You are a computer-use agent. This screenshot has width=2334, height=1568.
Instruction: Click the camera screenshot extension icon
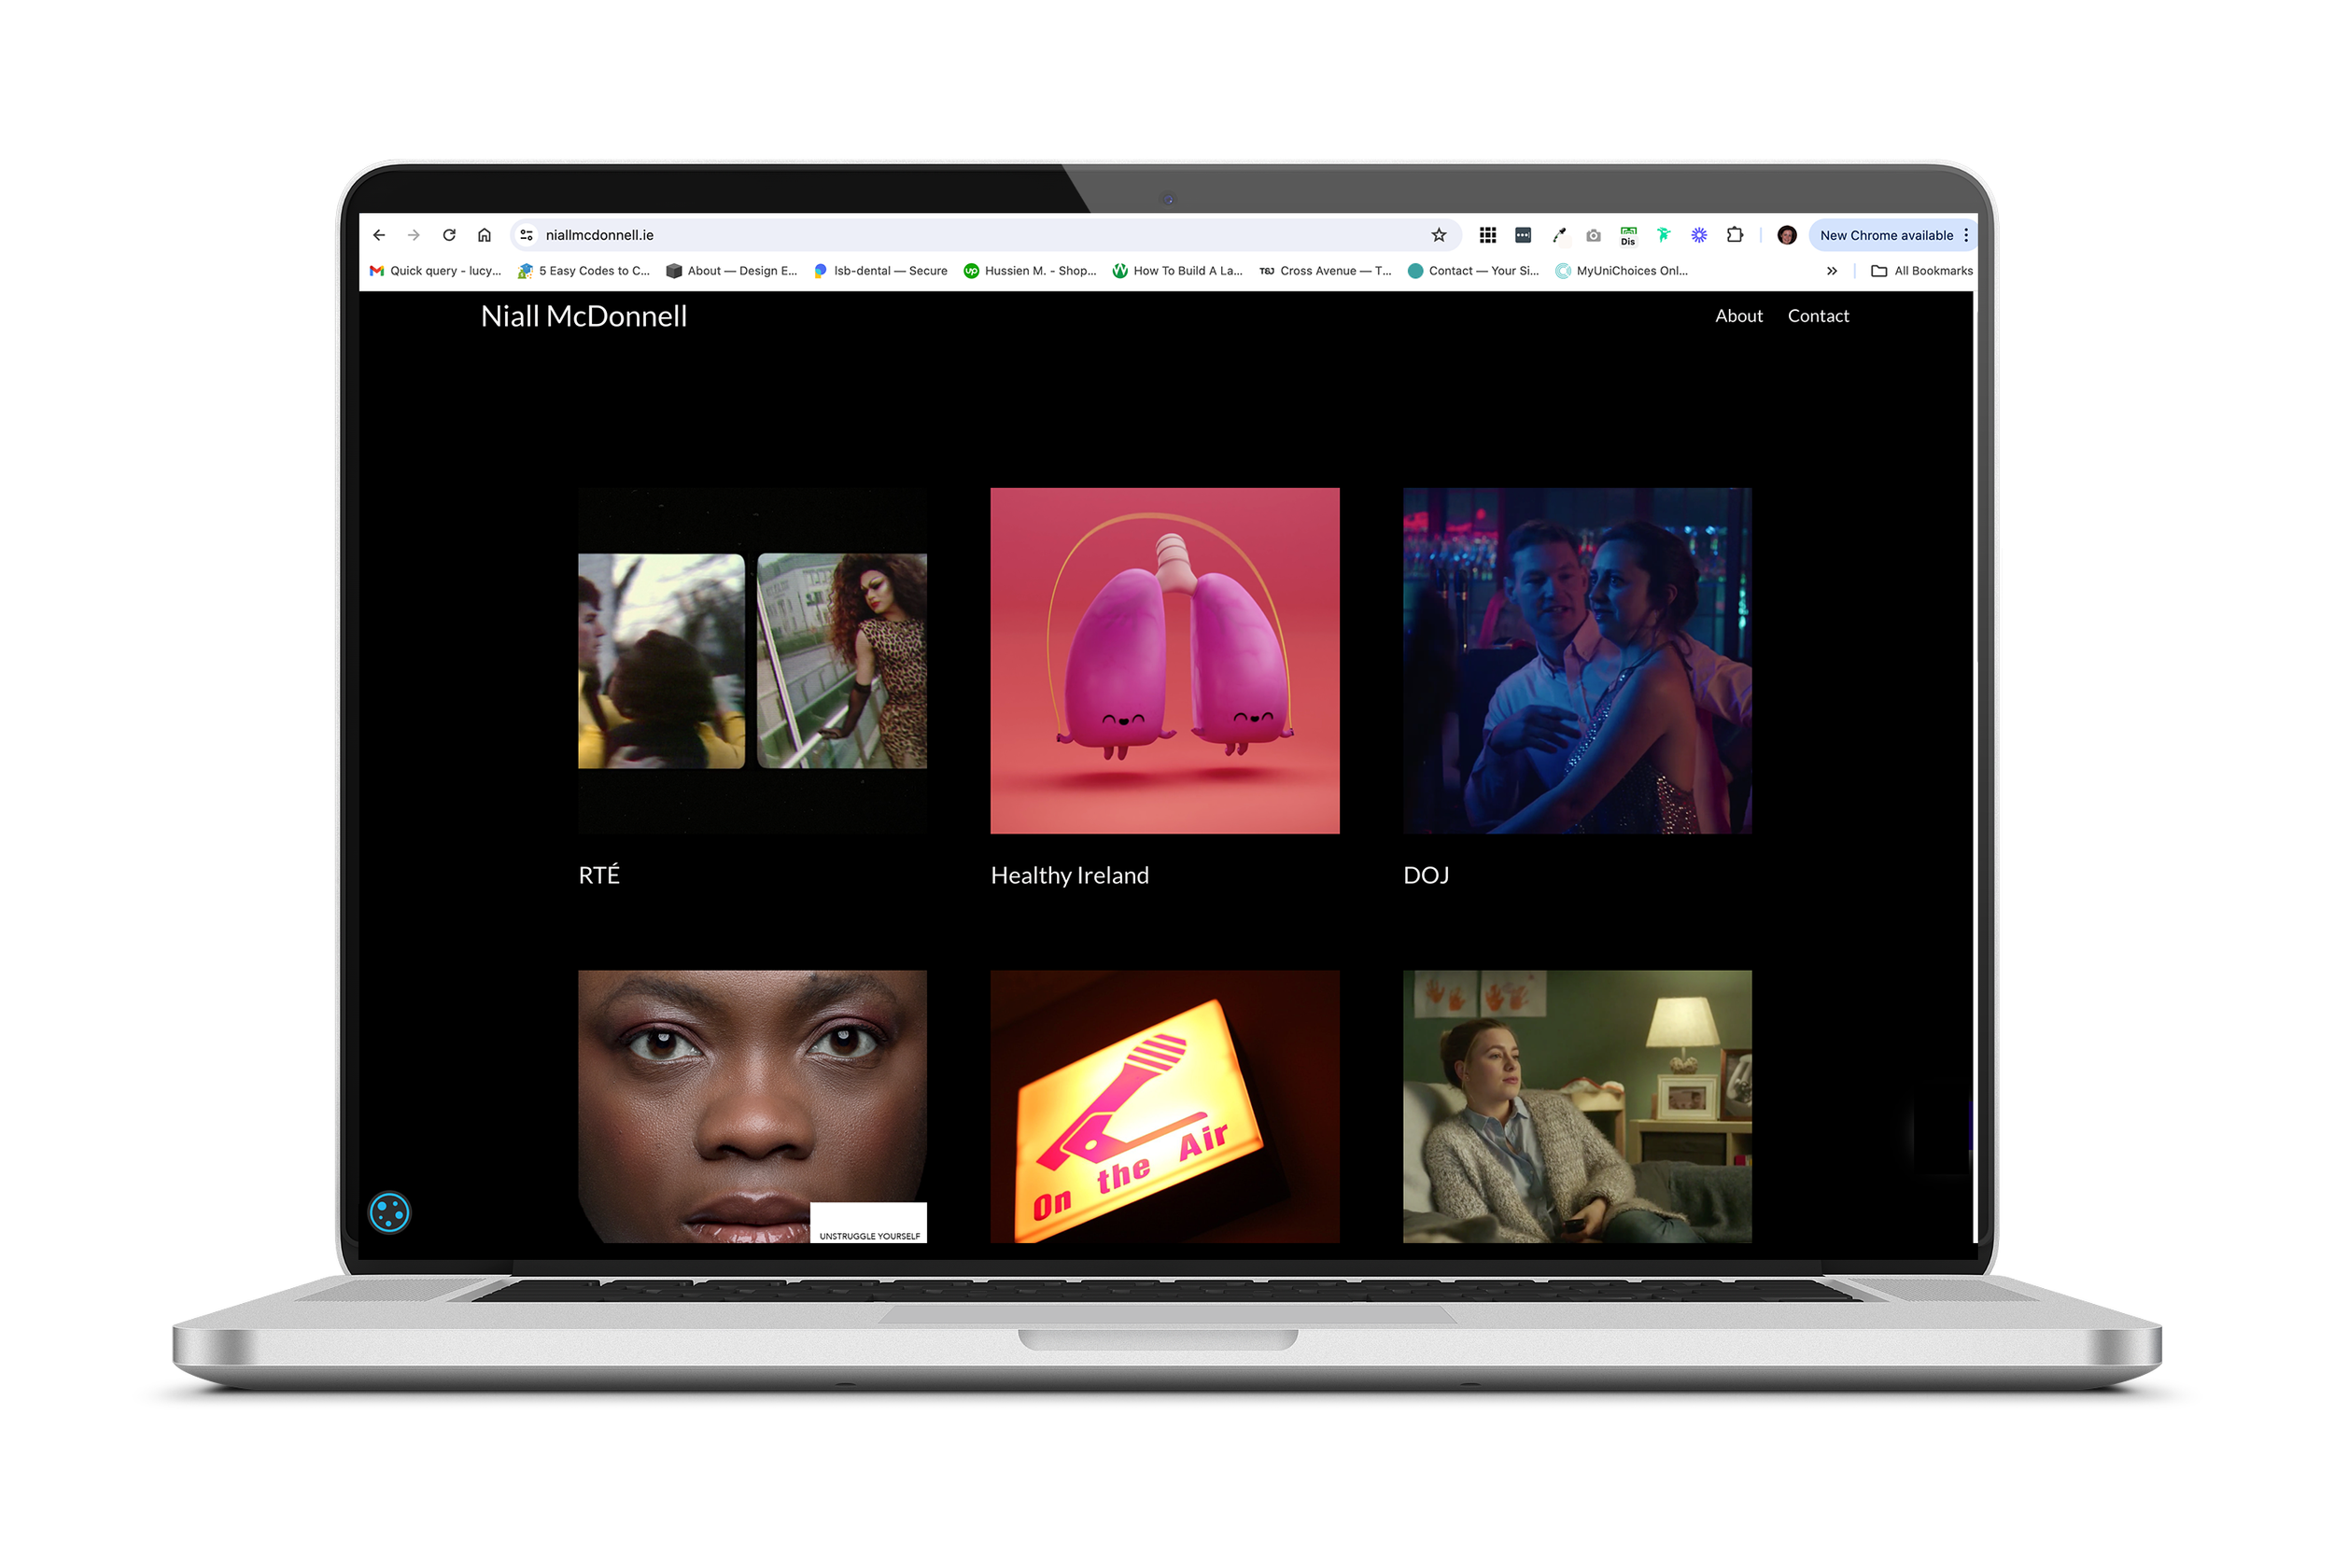[x=1593, y=235]
